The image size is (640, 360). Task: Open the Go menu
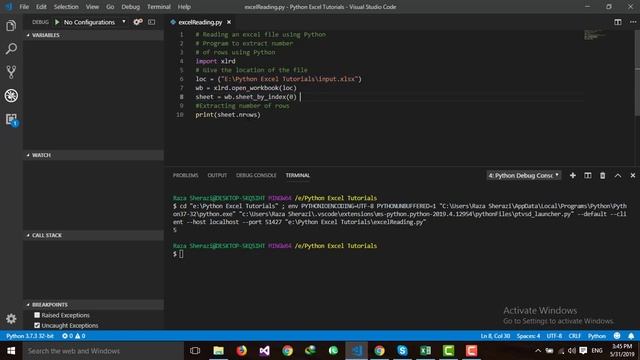[110, 7]
